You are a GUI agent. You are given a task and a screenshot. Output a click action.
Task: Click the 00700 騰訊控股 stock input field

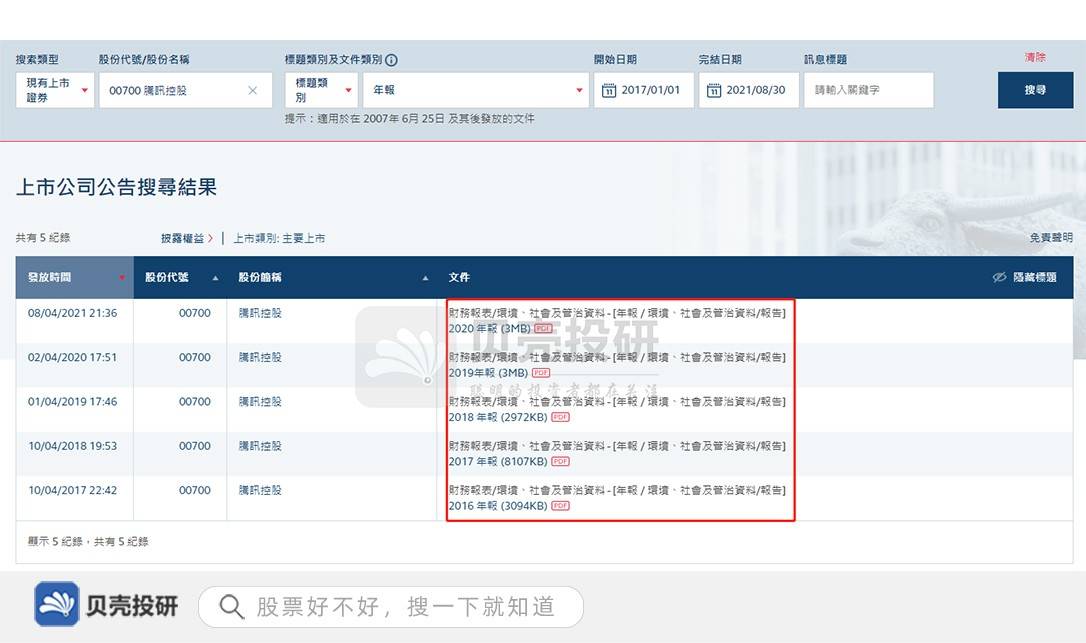(x=186, y=90)
